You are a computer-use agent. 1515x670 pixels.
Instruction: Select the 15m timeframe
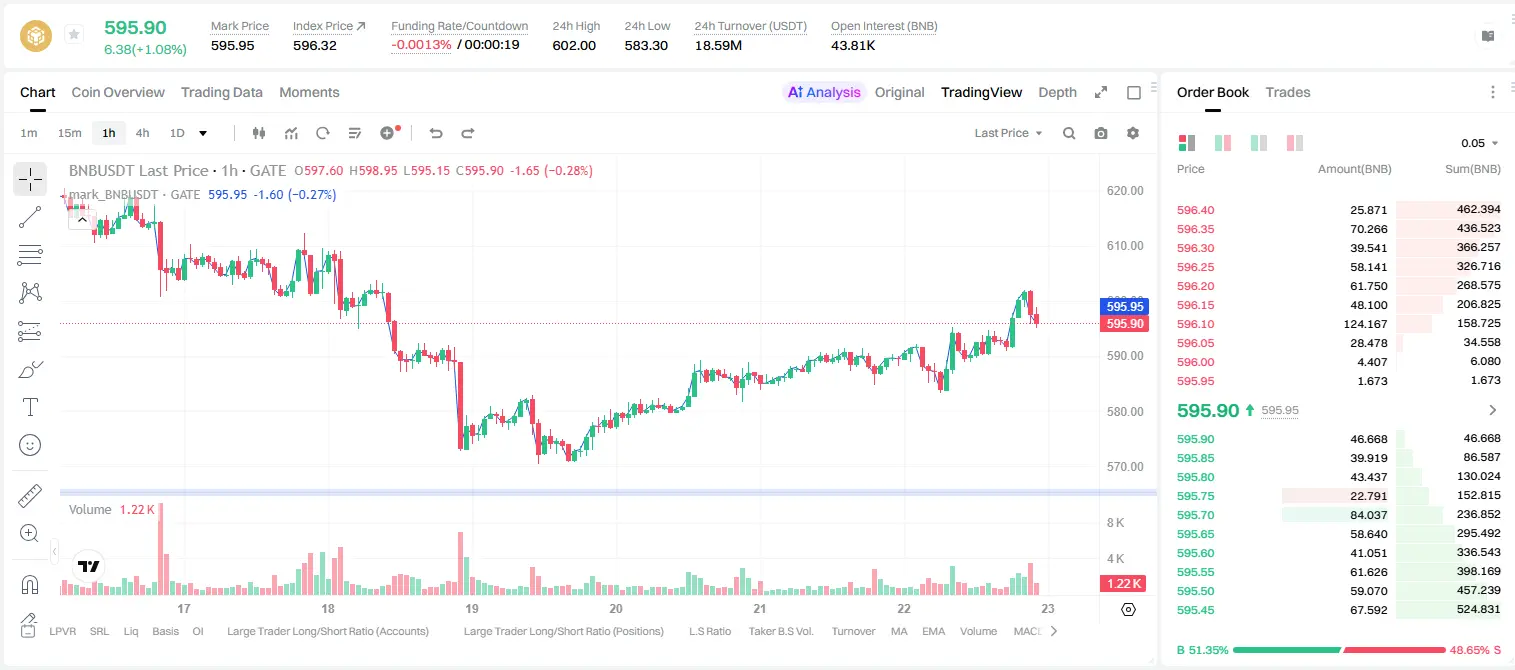point(69,133)
